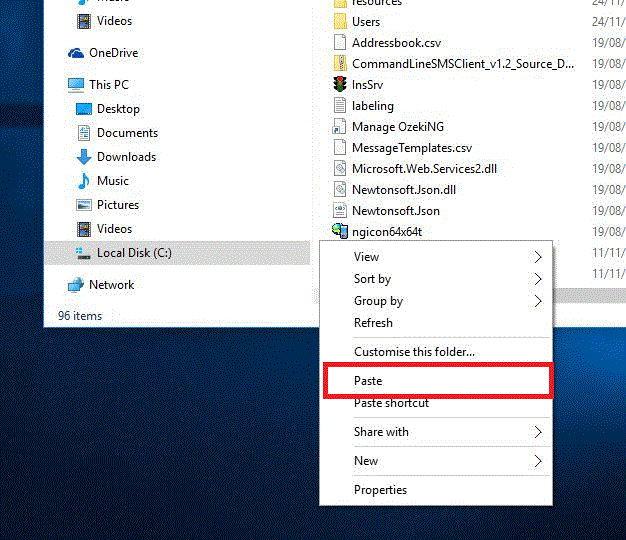Viewport: 626px width, 540px height.
Task: Select the MessageTemplates.csv file name
Action: [x=412, y=148]
